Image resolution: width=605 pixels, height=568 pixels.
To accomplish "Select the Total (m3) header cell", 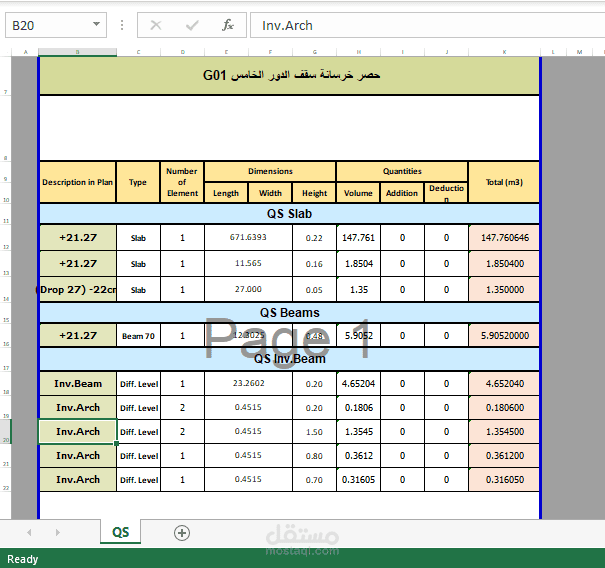I will click(504, 182).
